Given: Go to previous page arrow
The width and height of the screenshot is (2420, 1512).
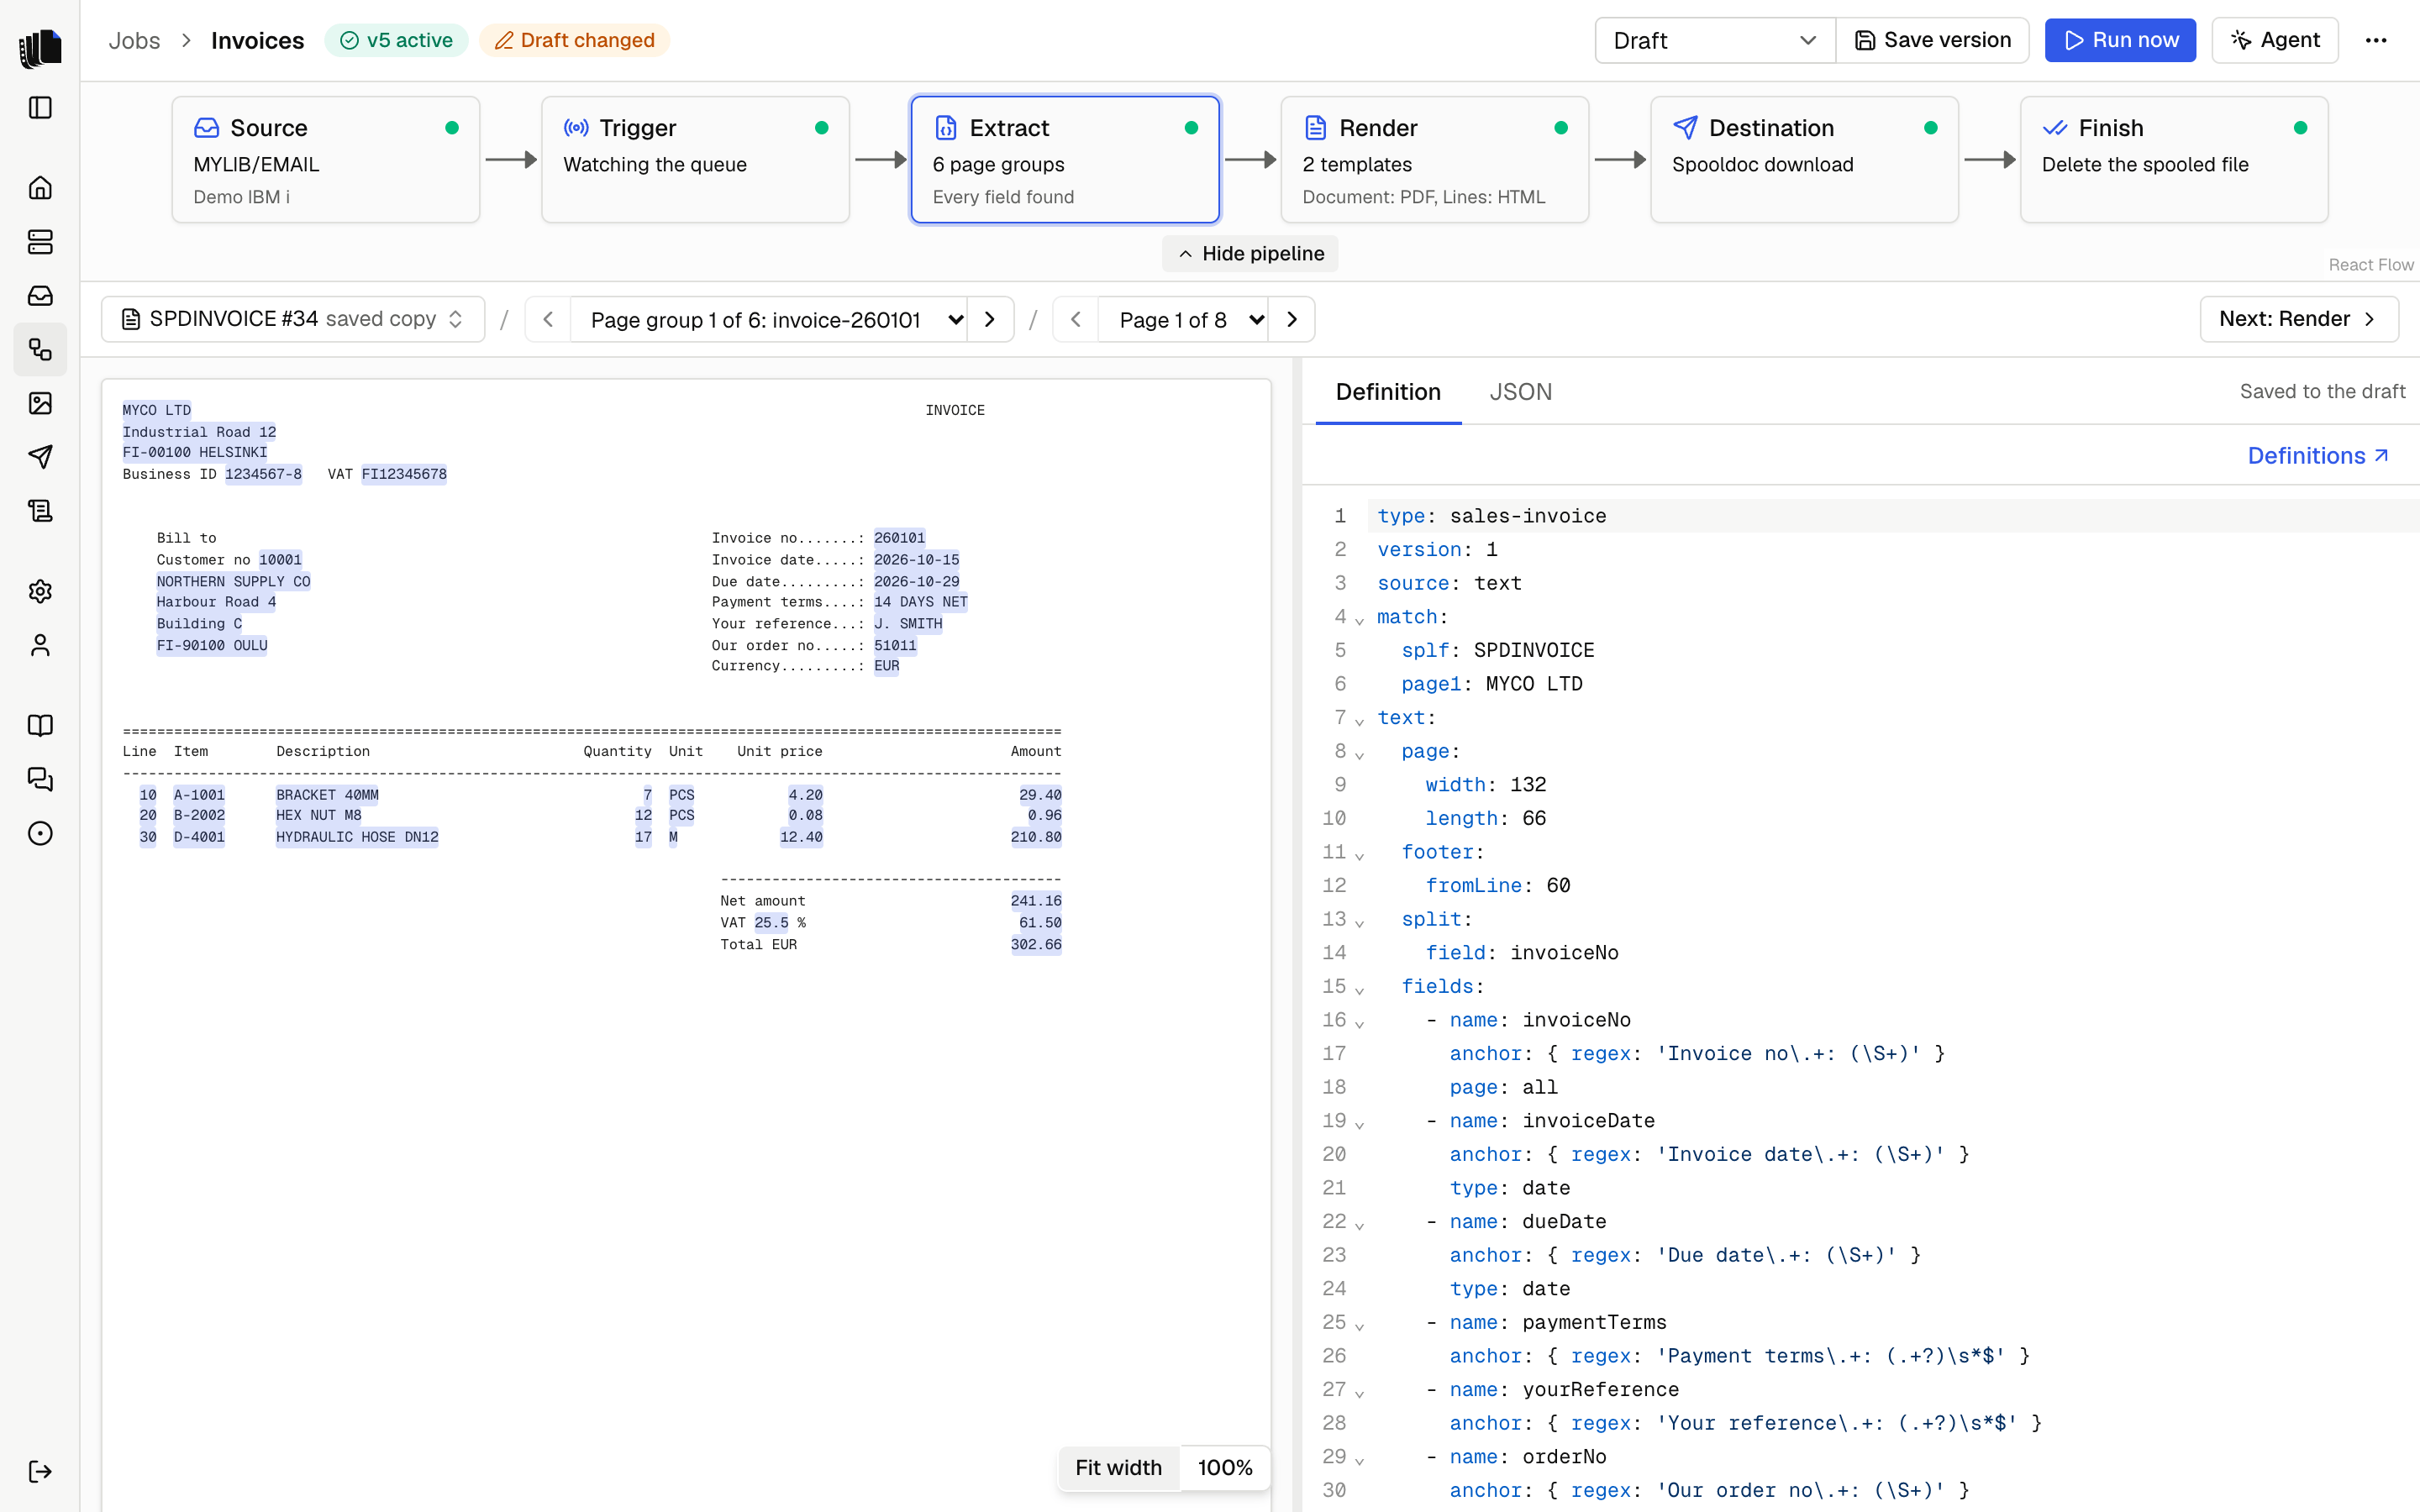Looking at the screenshot, I should click(1076, 319).
